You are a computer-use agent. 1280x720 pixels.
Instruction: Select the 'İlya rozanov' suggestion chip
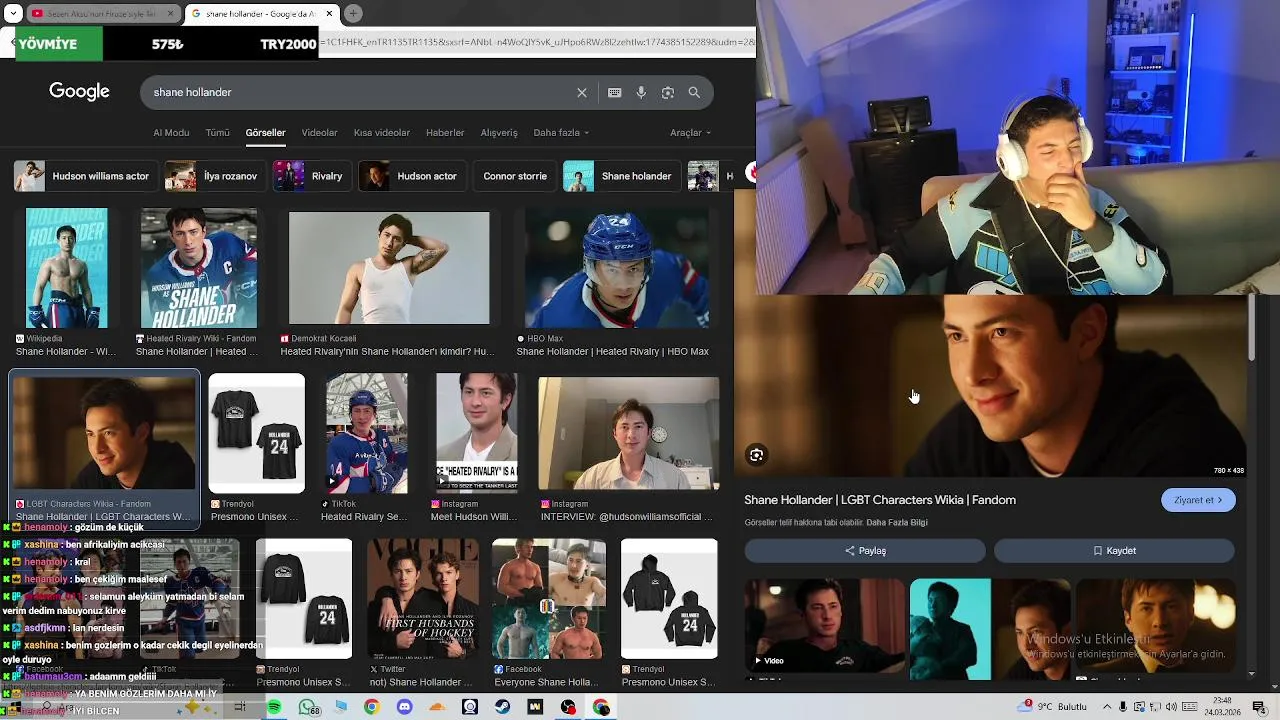point(214,176)
